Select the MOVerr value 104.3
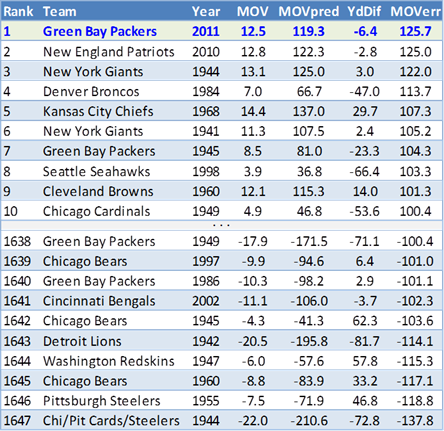This screenshot has height=431, width=444. (415, 151)
